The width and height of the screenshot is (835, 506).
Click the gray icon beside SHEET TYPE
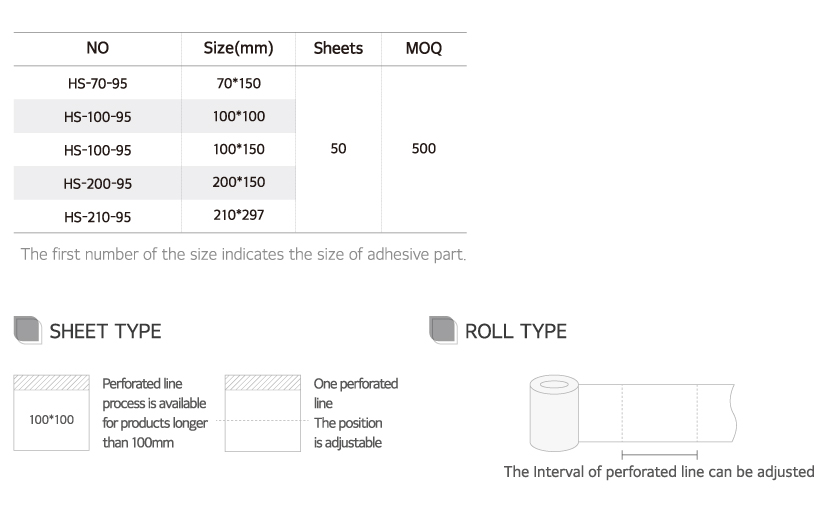point(27,331)
